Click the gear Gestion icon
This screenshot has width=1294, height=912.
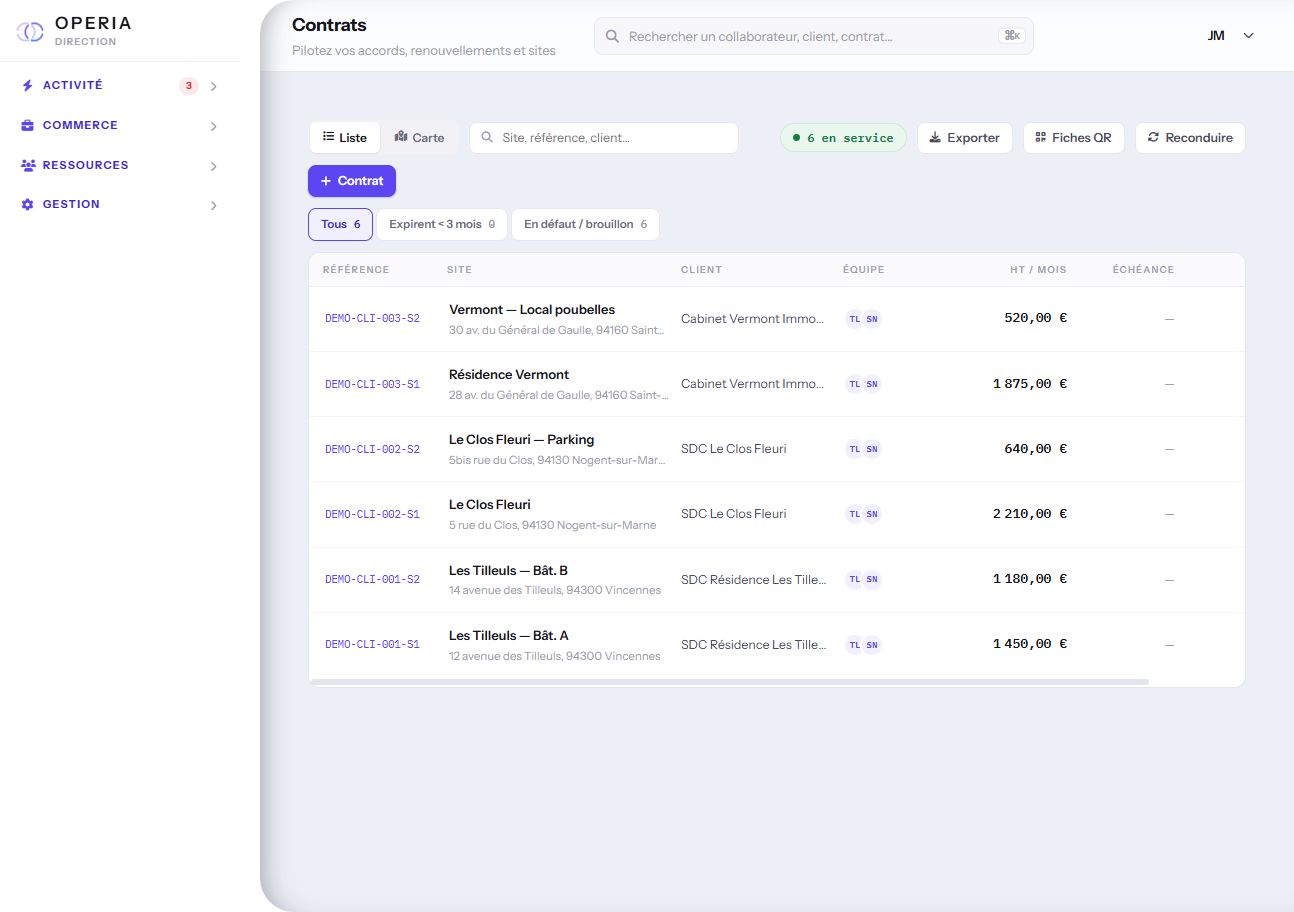(28, 204)
